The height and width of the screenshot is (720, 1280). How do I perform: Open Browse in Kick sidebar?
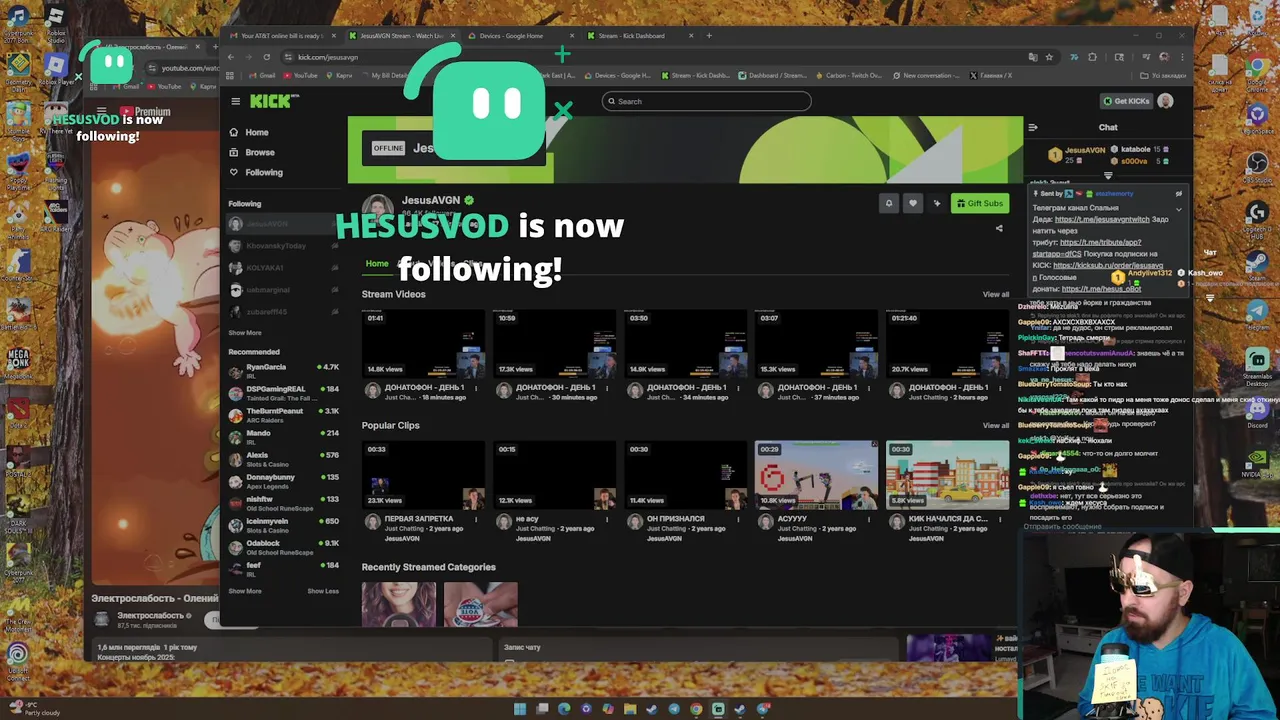tap(251, 152)
